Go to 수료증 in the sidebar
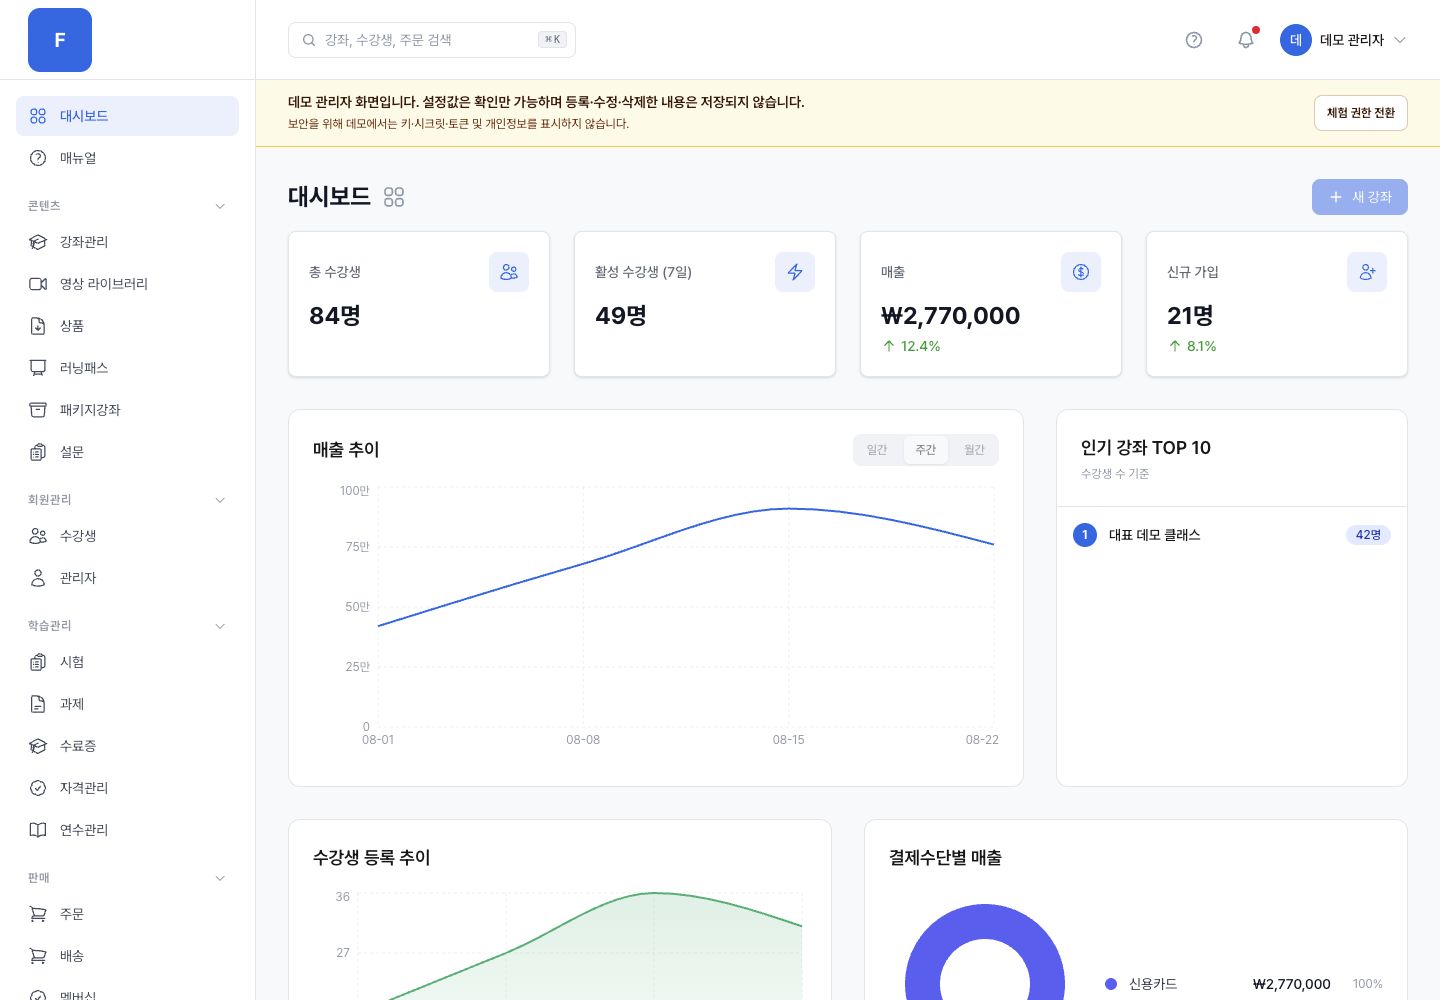Screen dimensions: 1440x1000 (127, 746)
